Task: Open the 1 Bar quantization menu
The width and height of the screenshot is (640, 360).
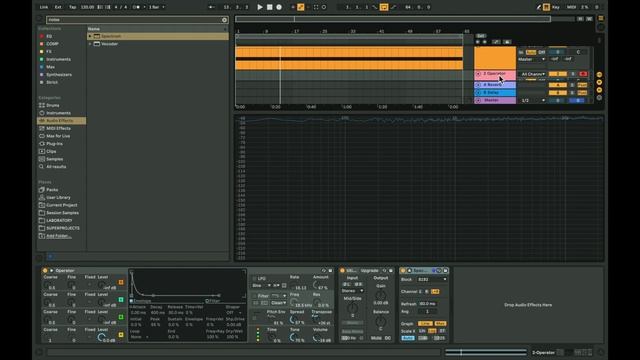Action: 157,7
